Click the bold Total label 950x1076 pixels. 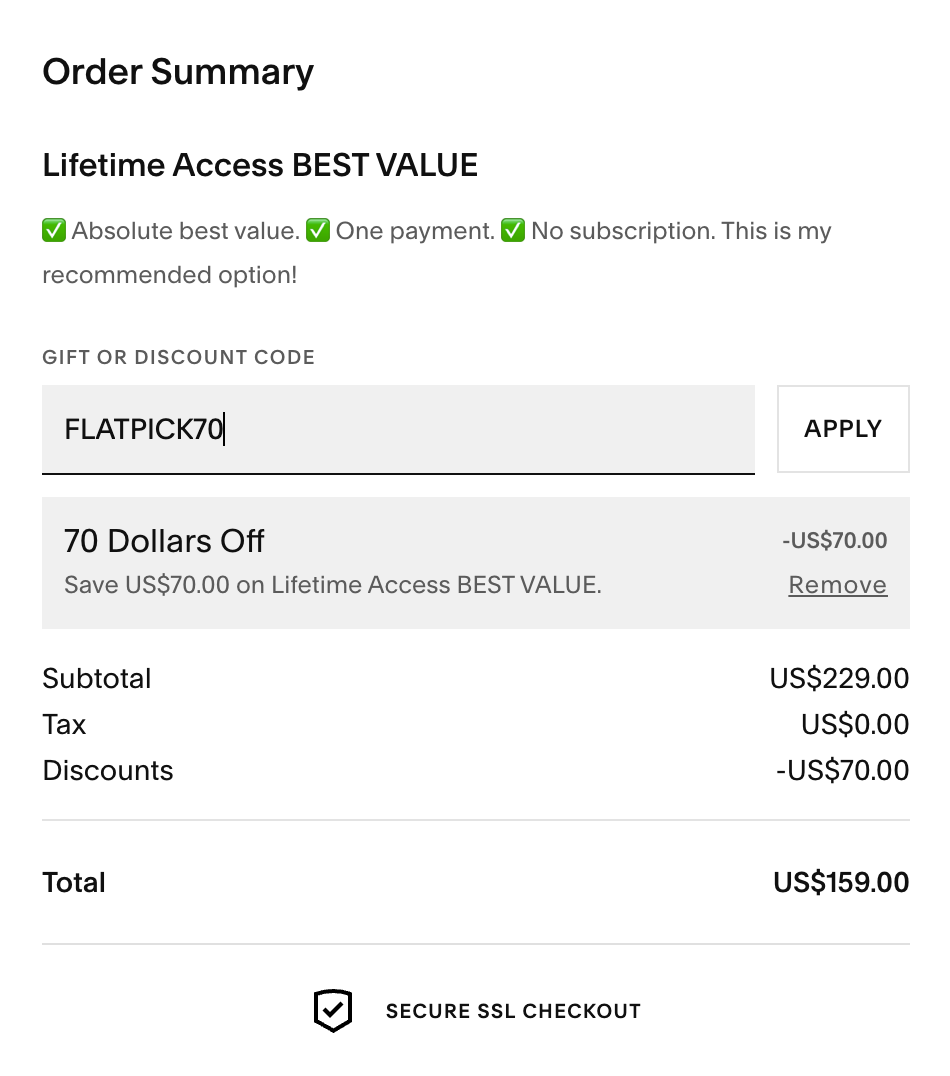pos(74,883)
